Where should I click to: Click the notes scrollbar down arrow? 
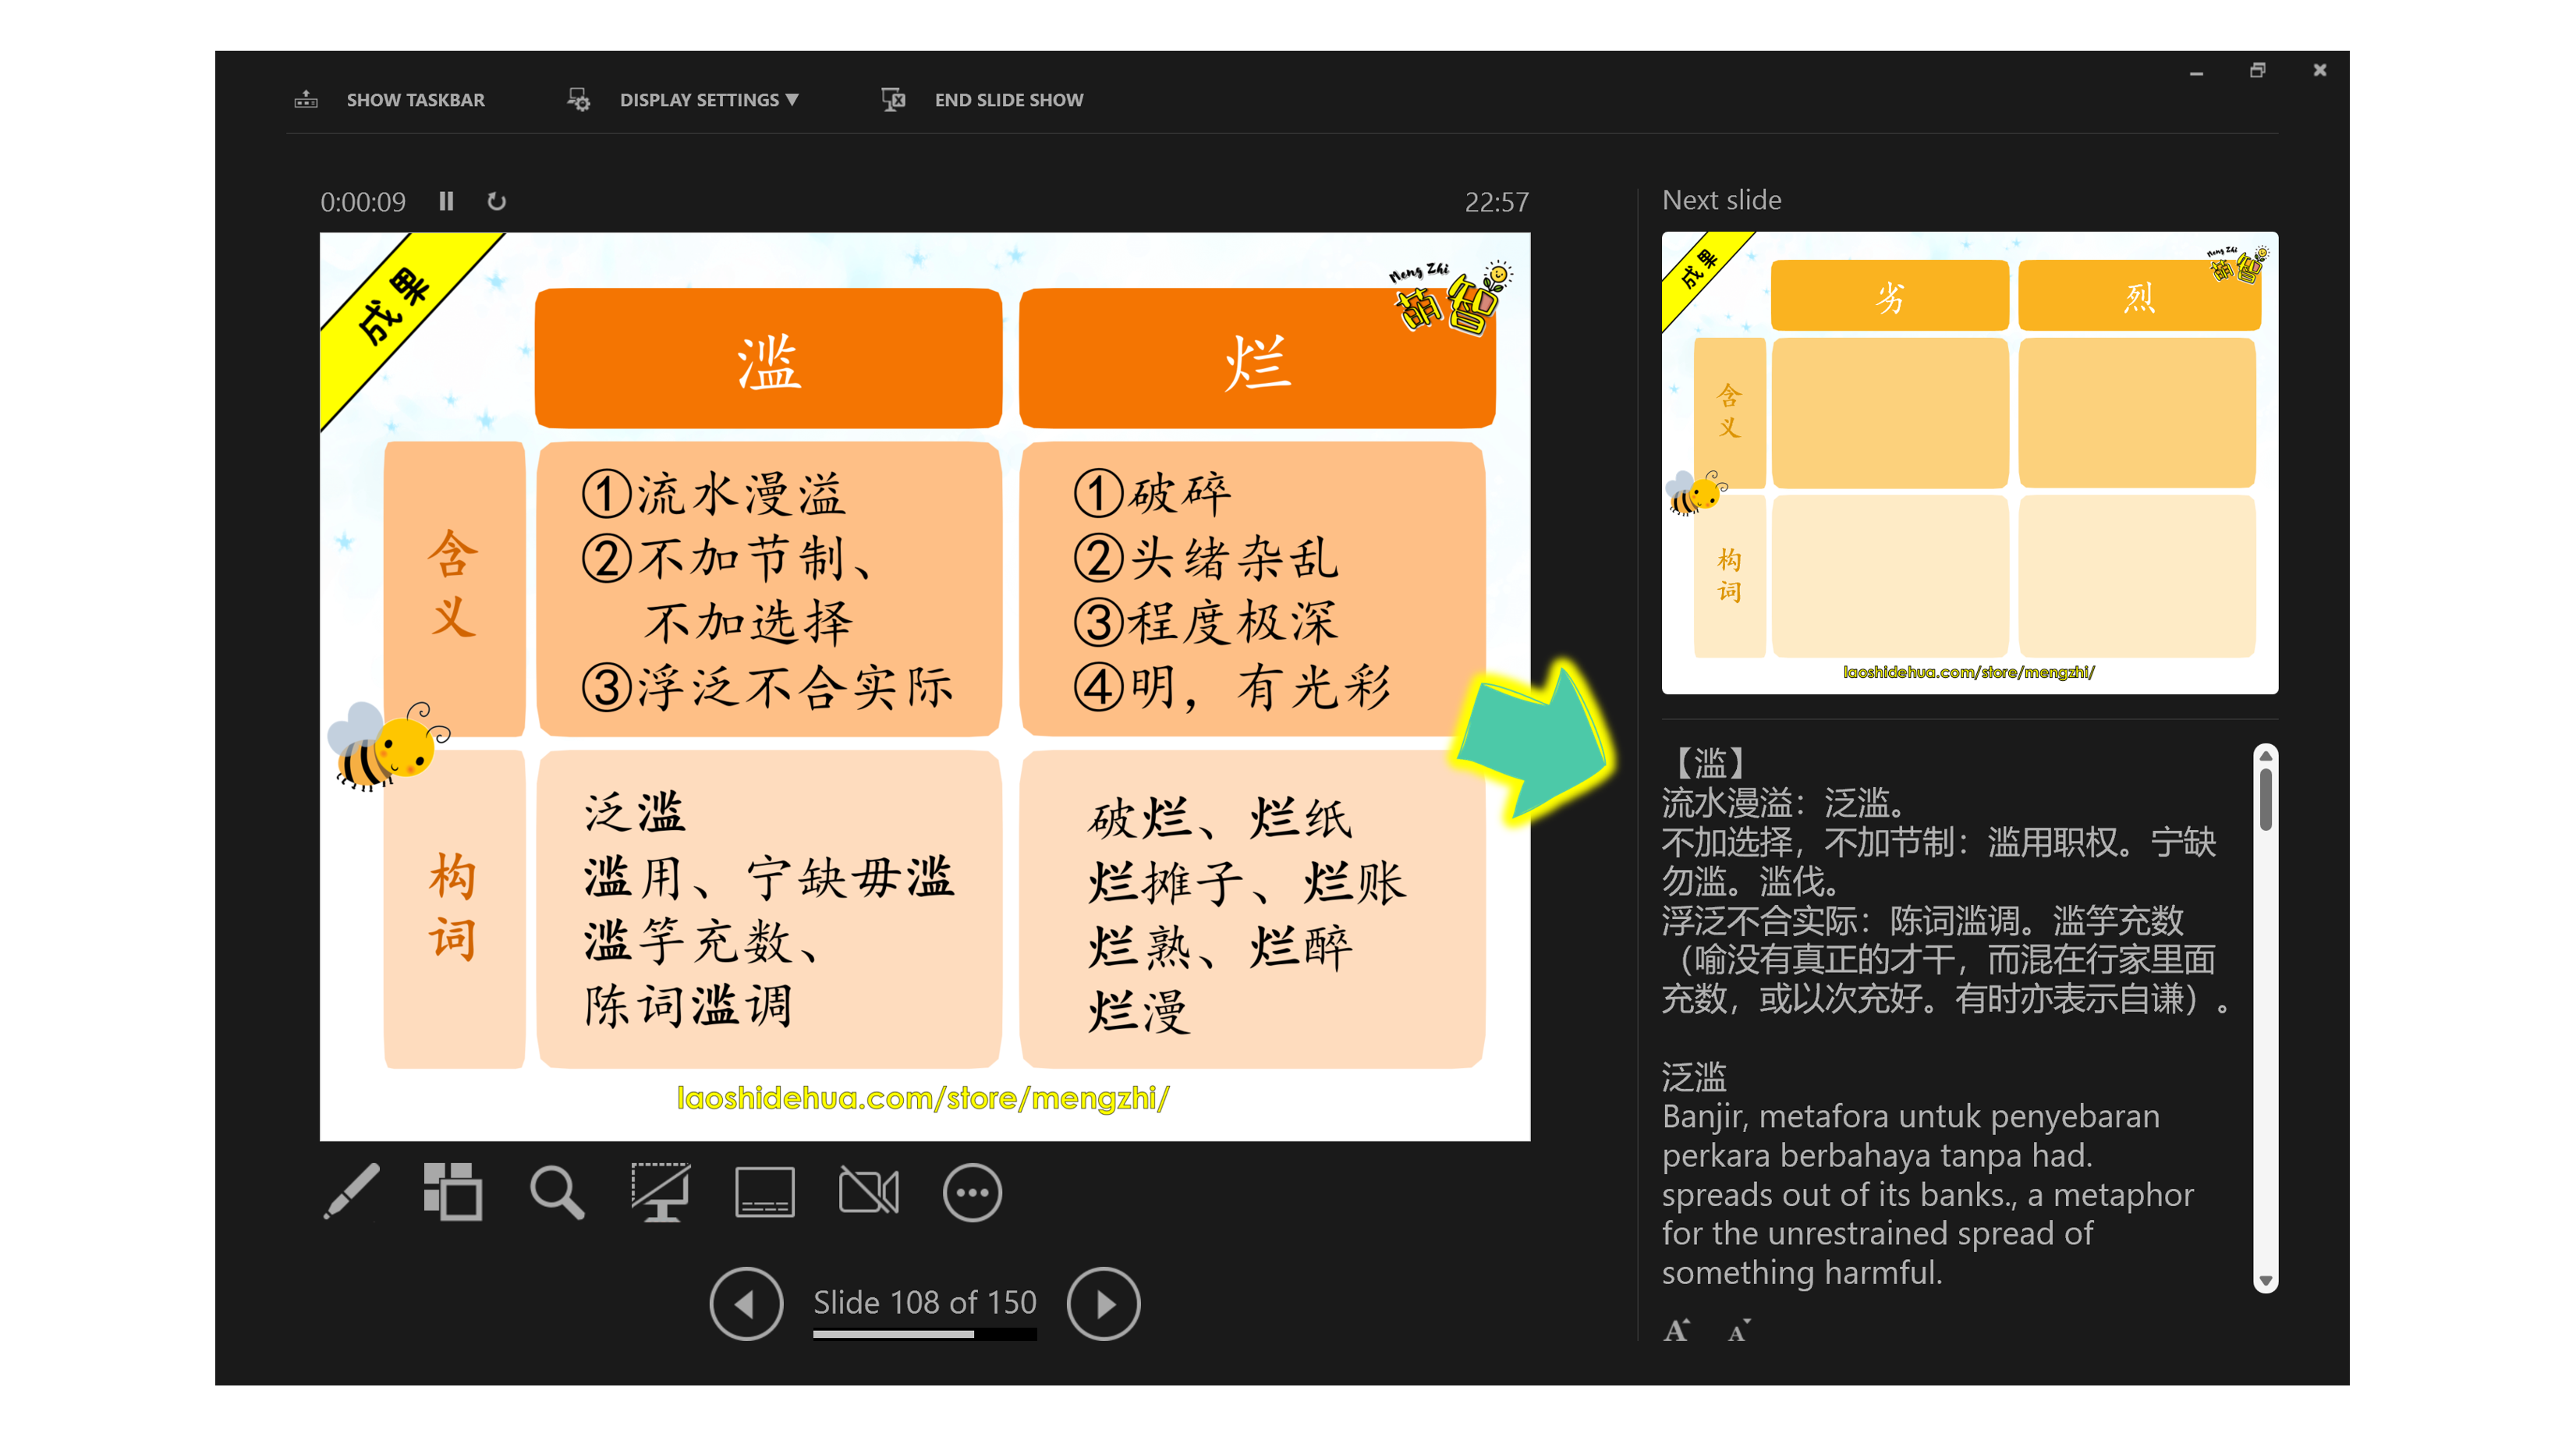tap(2265, 1281)
